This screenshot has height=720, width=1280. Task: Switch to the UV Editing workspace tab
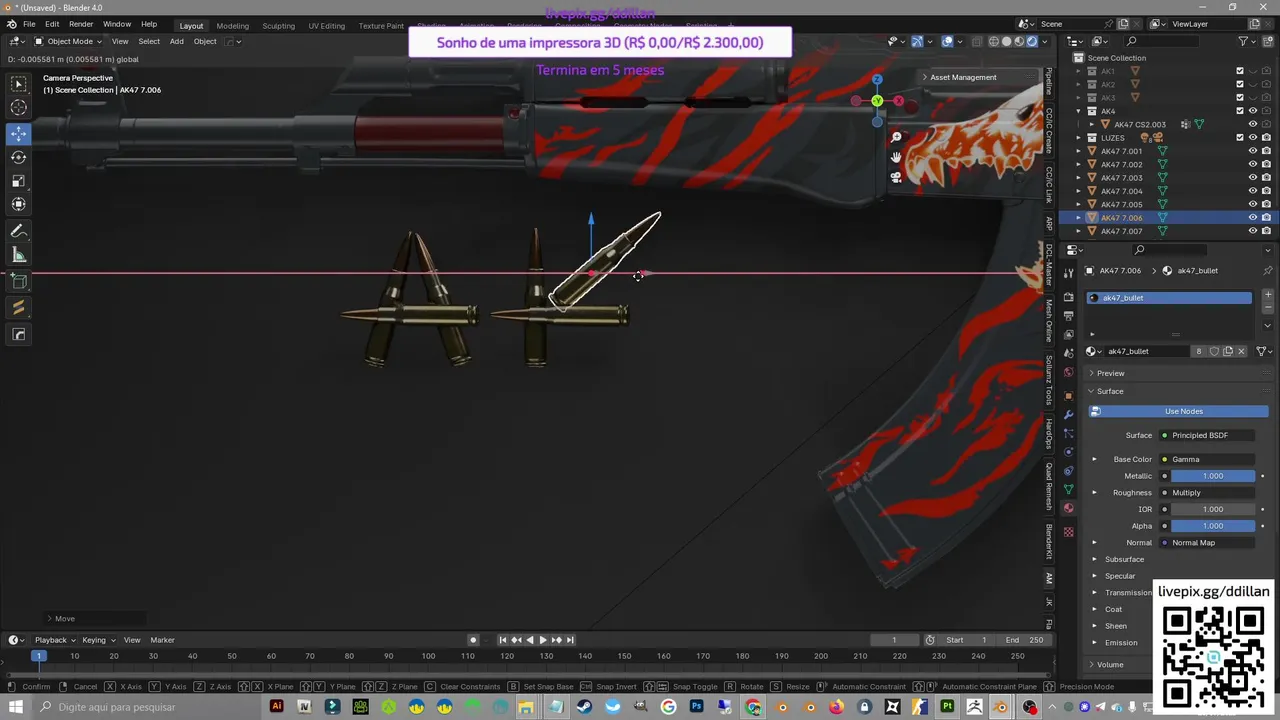(326, 26)
